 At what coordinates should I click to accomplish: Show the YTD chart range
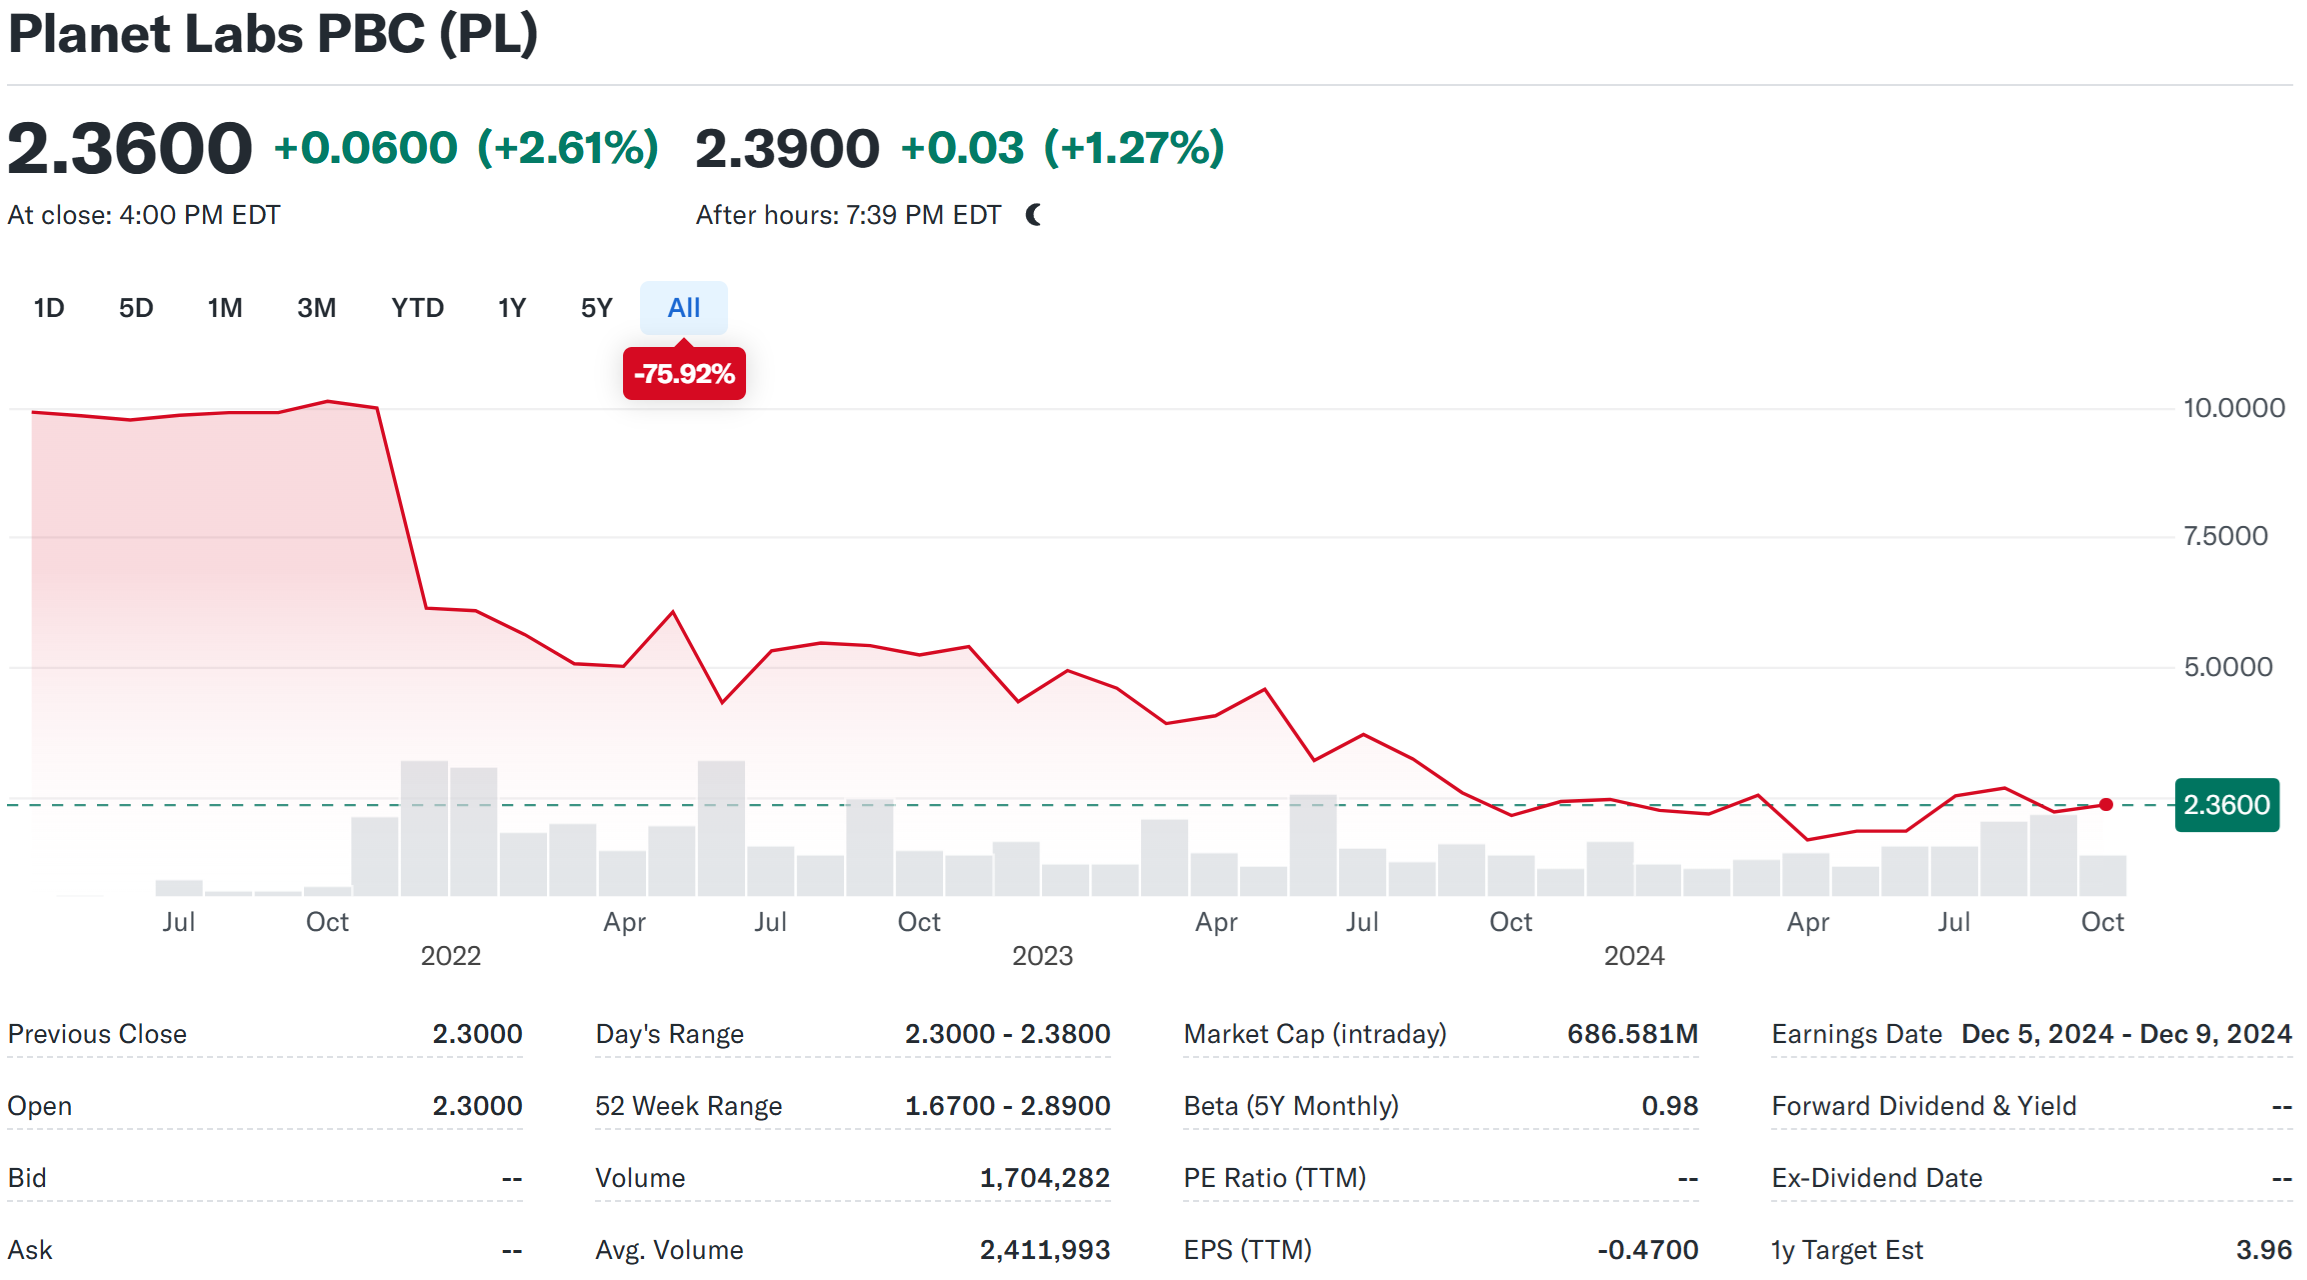417,308
